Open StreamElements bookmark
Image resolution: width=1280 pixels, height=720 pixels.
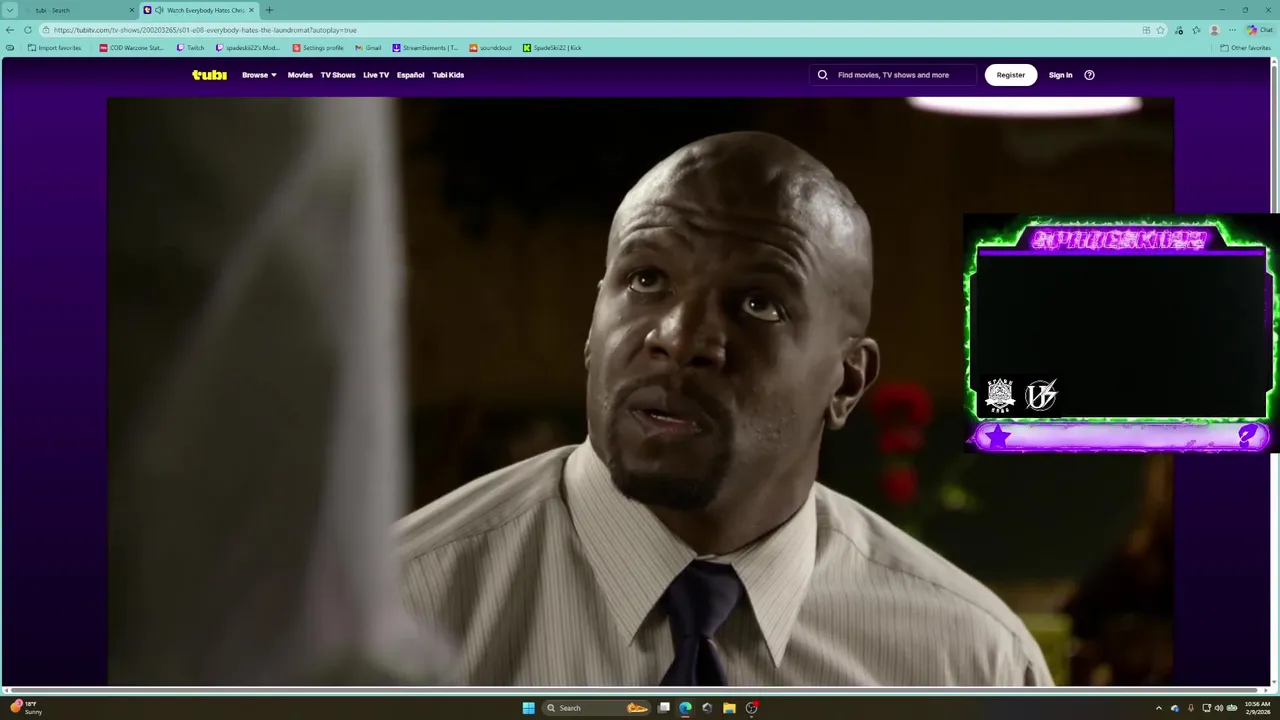click(x=425, y=48)
